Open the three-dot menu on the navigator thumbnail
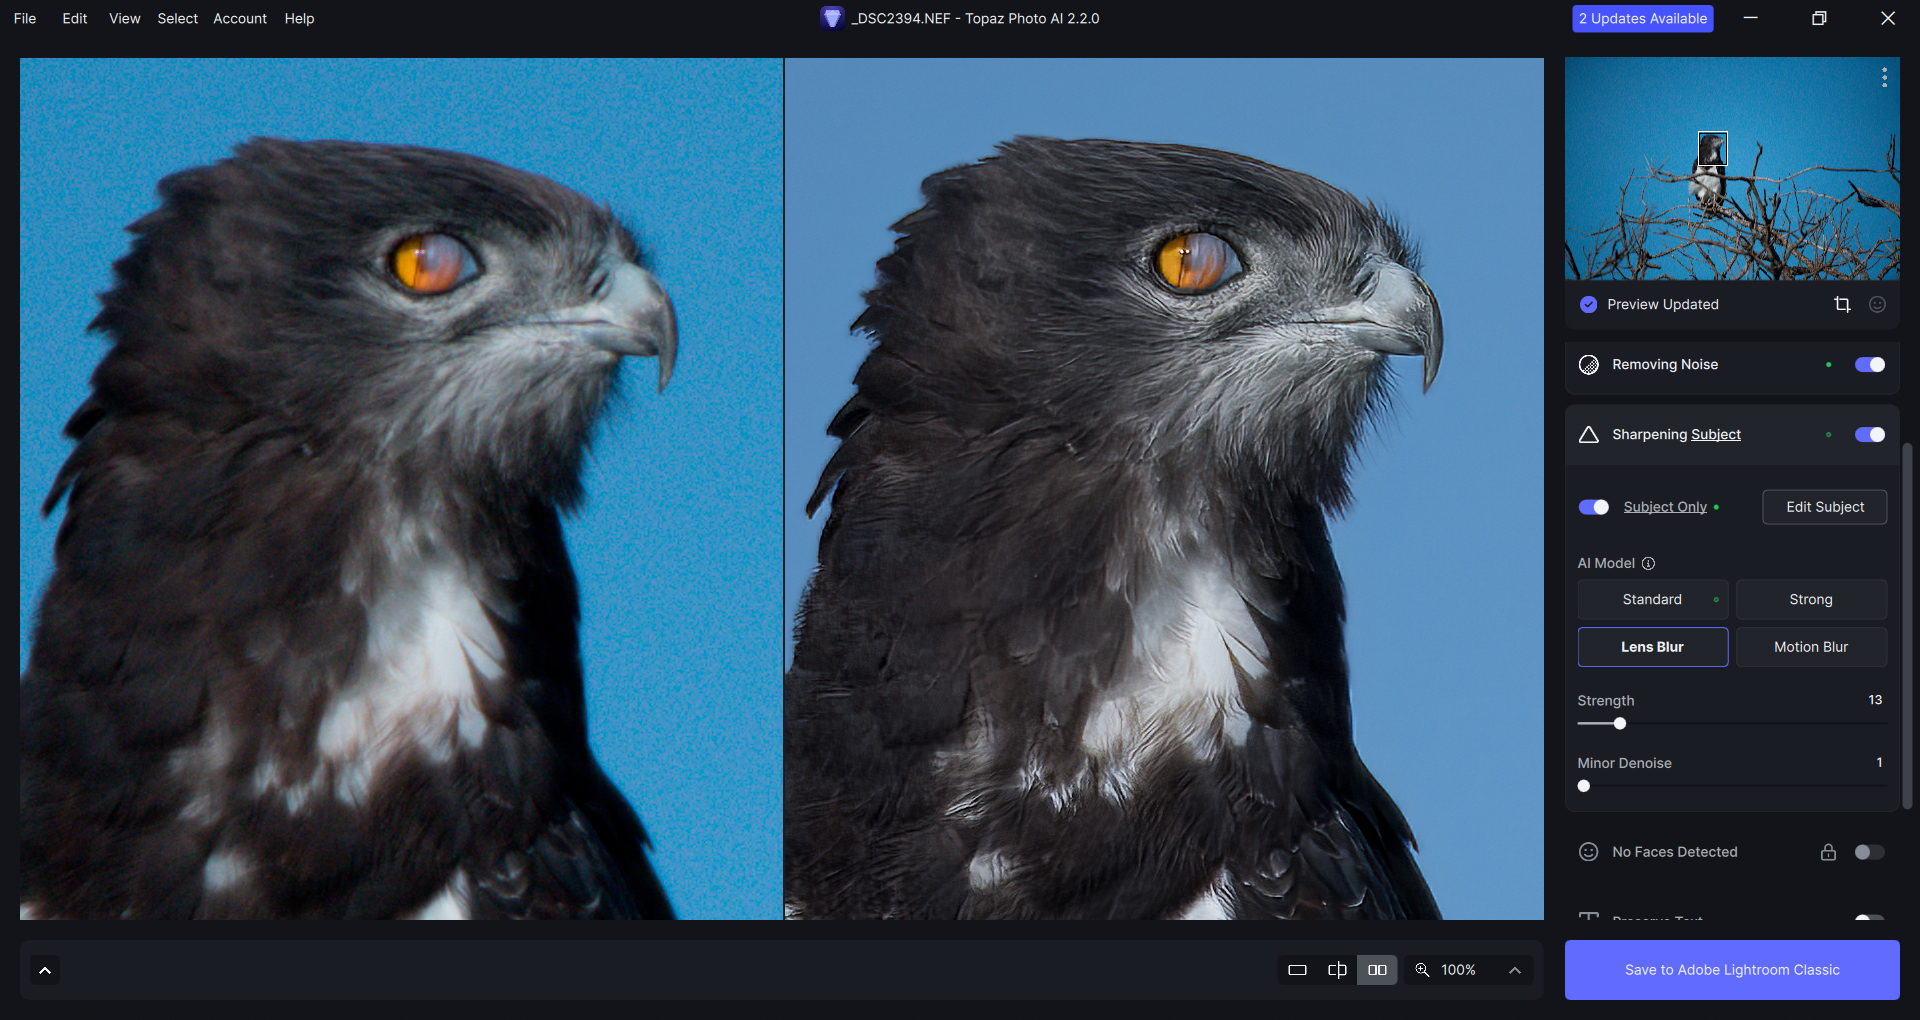This screenshot has width=1920, height=1020. (x=1884, y=77)
